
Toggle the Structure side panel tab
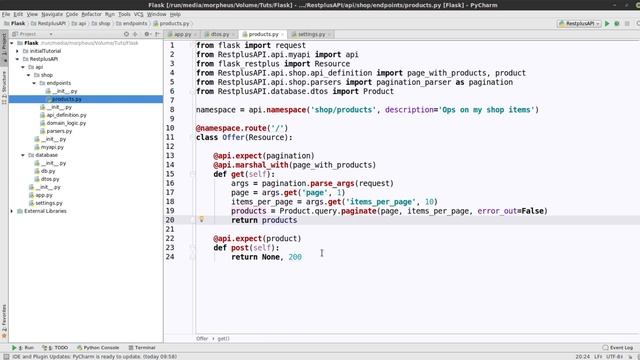[x=4, y=87]
